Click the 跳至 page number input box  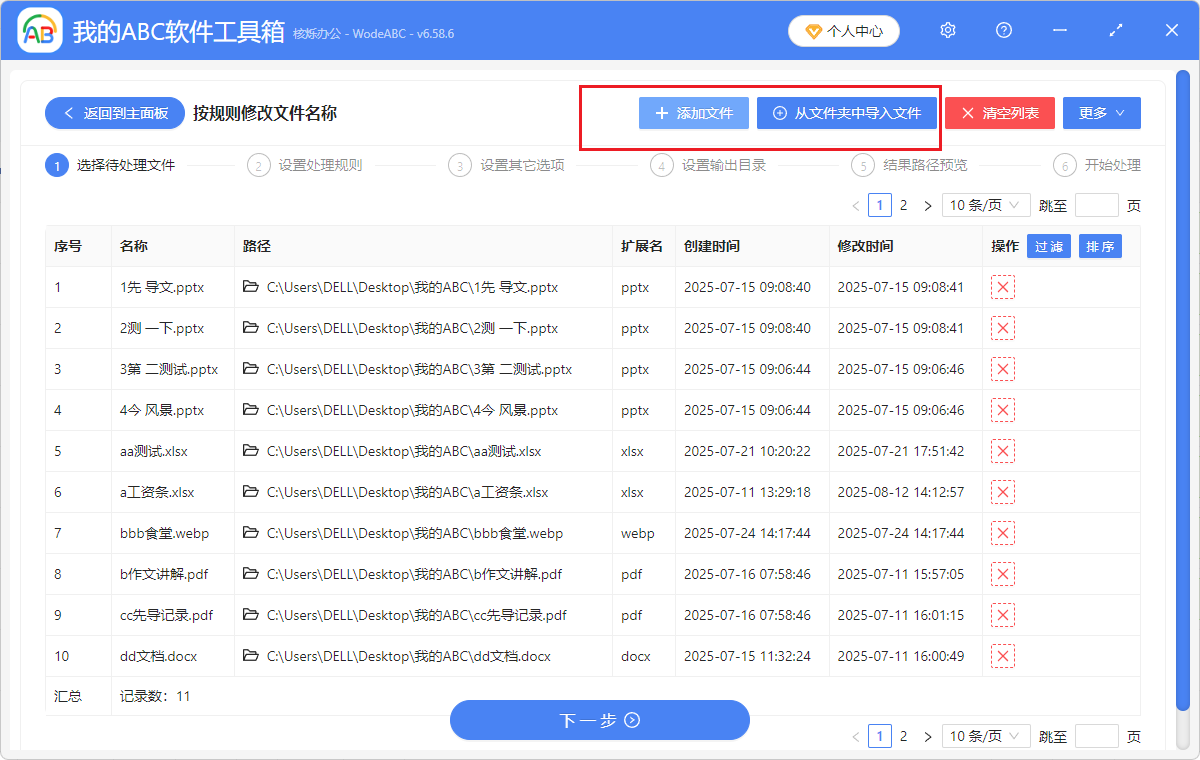(x=1097, y=204)
